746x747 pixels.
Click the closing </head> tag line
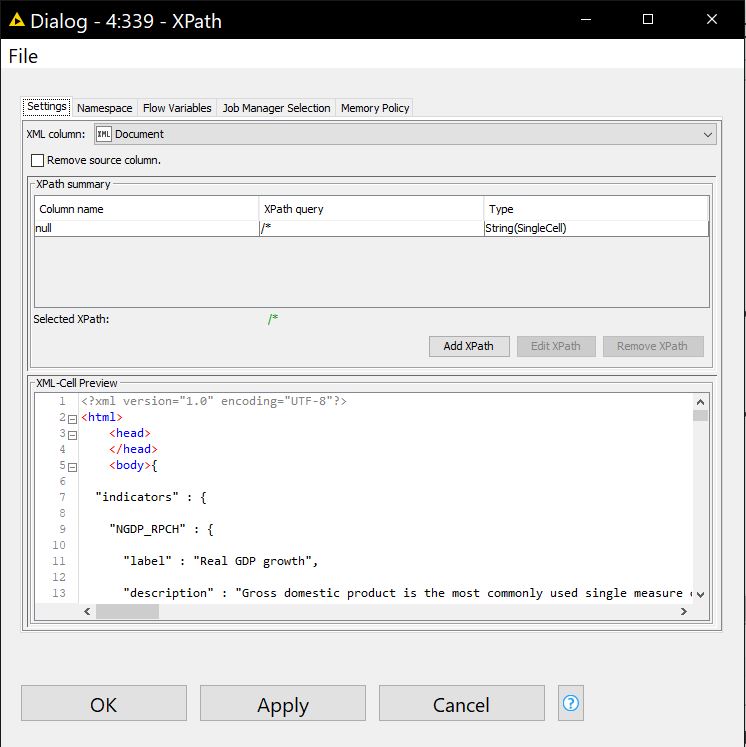pyautogui.click(x=133, y=449)
